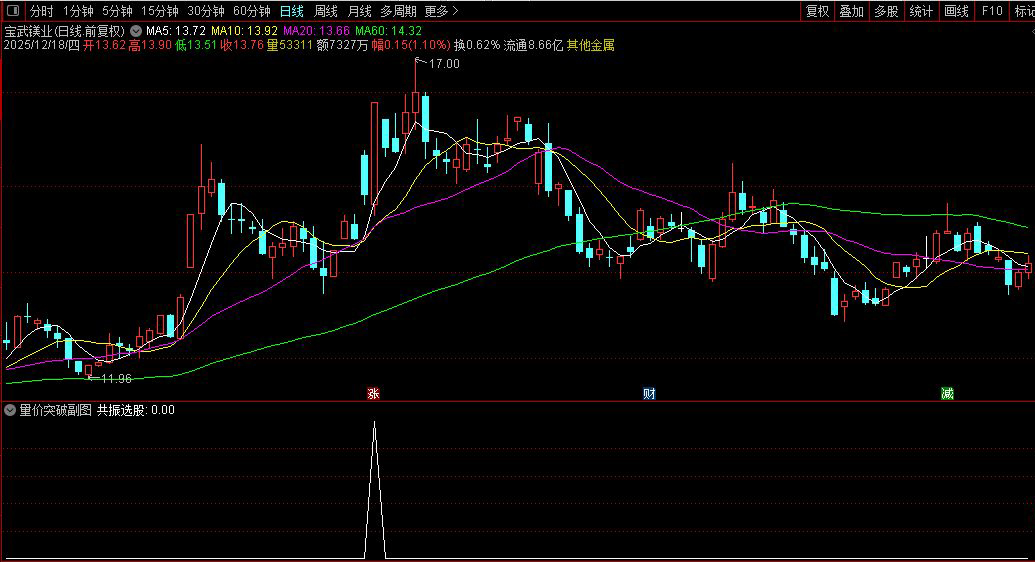
Task: Click the 换0.62% turnover value
Action: pos(477,46)
